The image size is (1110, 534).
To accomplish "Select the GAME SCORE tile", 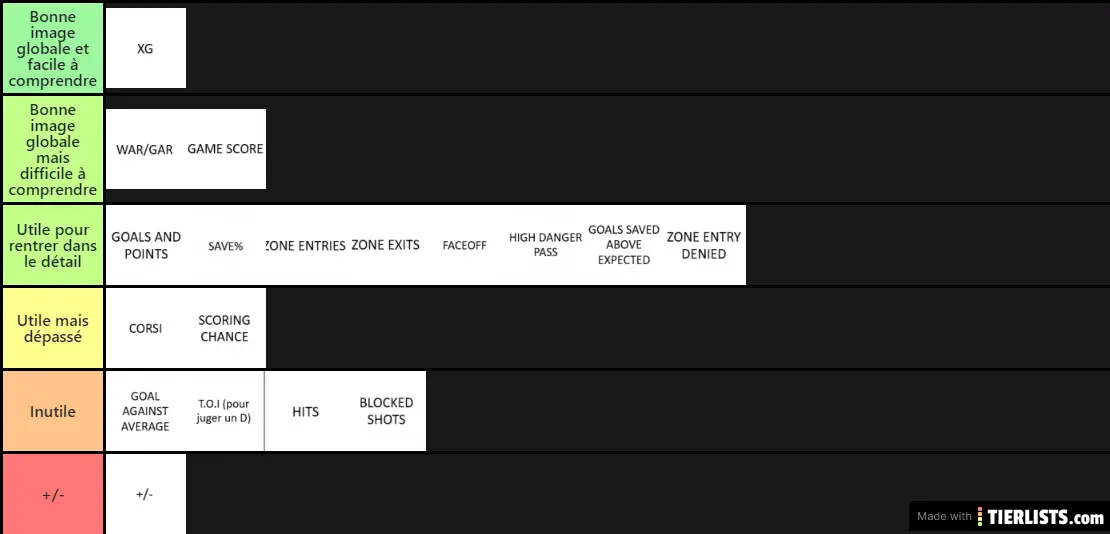I will point(226,149).
